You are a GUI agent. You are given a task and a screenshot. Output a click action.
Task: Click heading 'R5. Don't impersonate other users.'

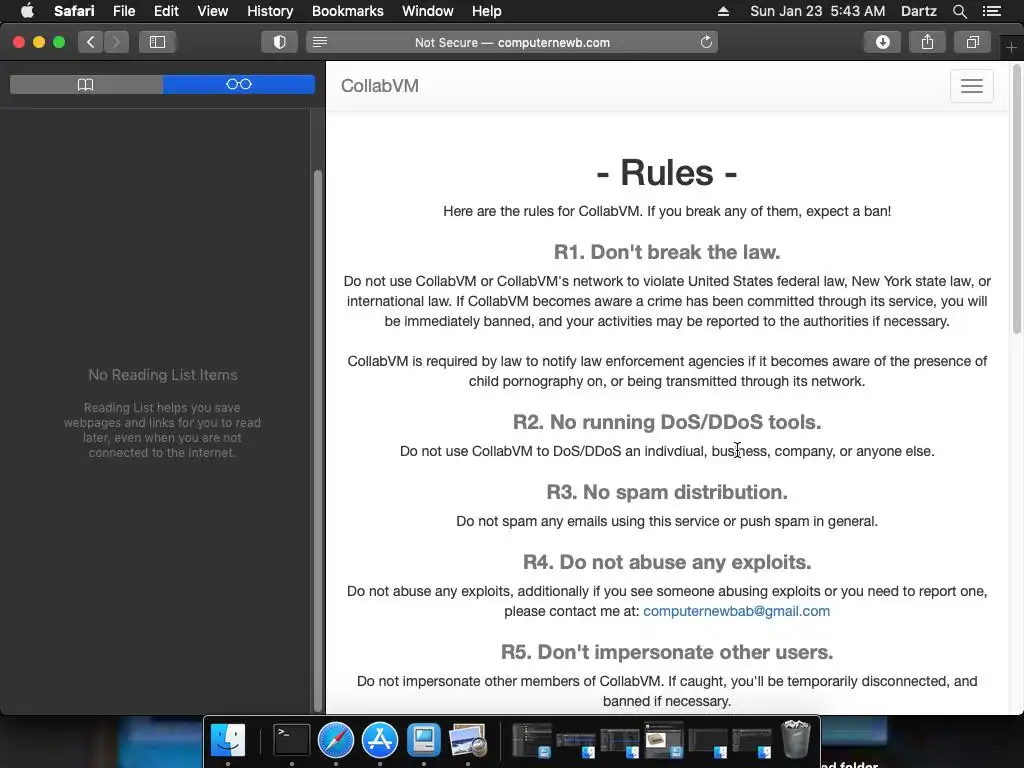(667, 652)
